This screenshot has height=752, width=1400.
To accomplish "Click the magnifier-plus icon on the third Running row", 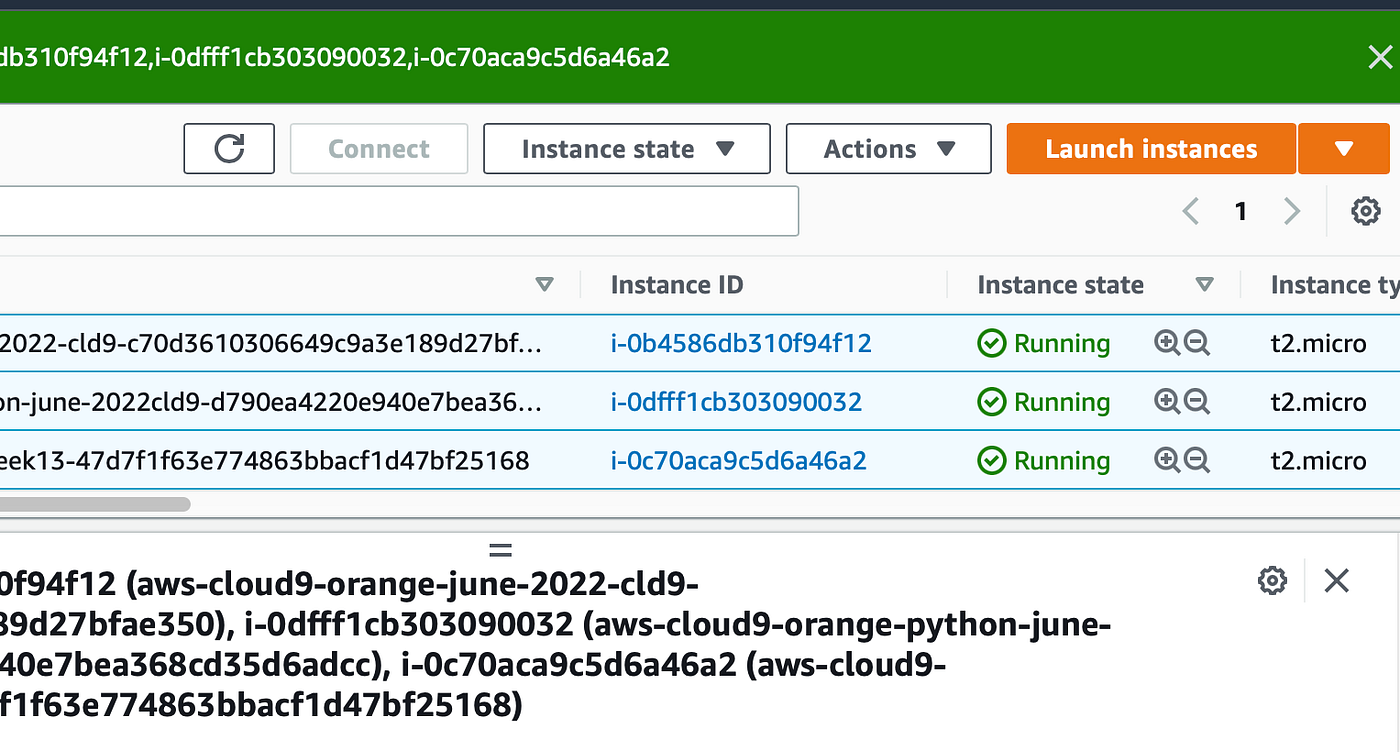I will pyautogui.click(x=1167, y=460).
